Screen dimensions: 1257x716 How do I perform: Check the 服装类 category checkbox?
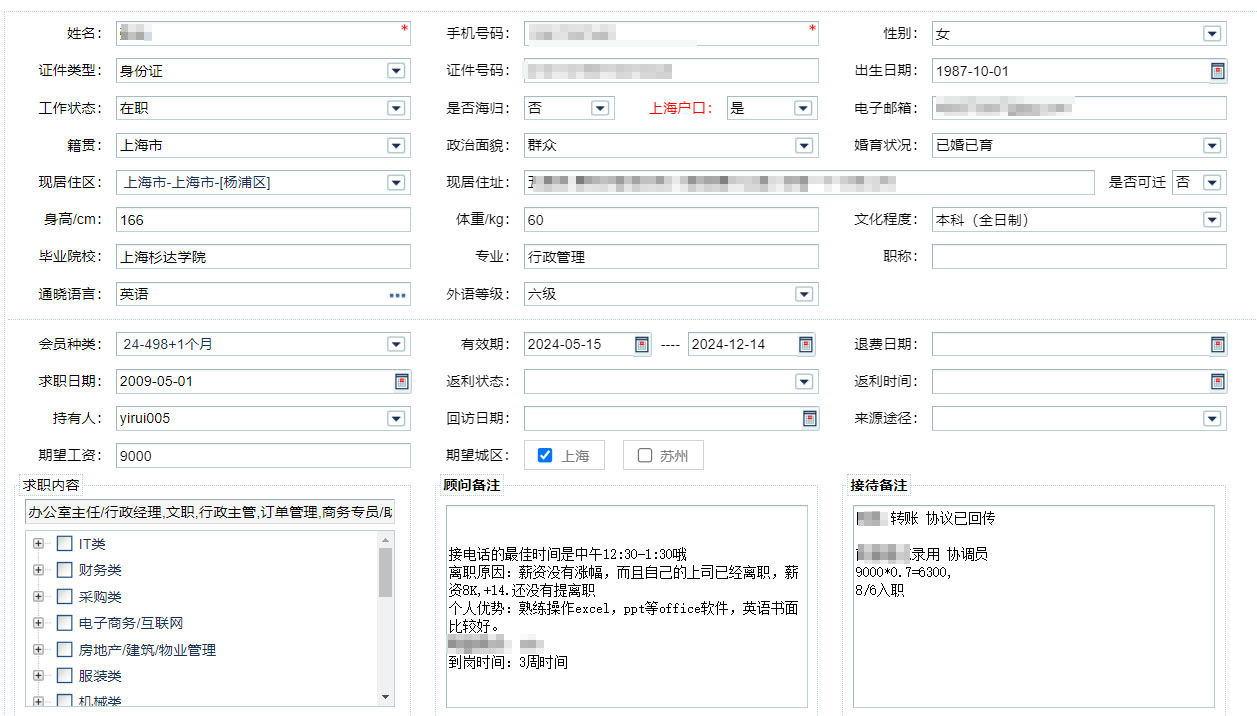64,676
